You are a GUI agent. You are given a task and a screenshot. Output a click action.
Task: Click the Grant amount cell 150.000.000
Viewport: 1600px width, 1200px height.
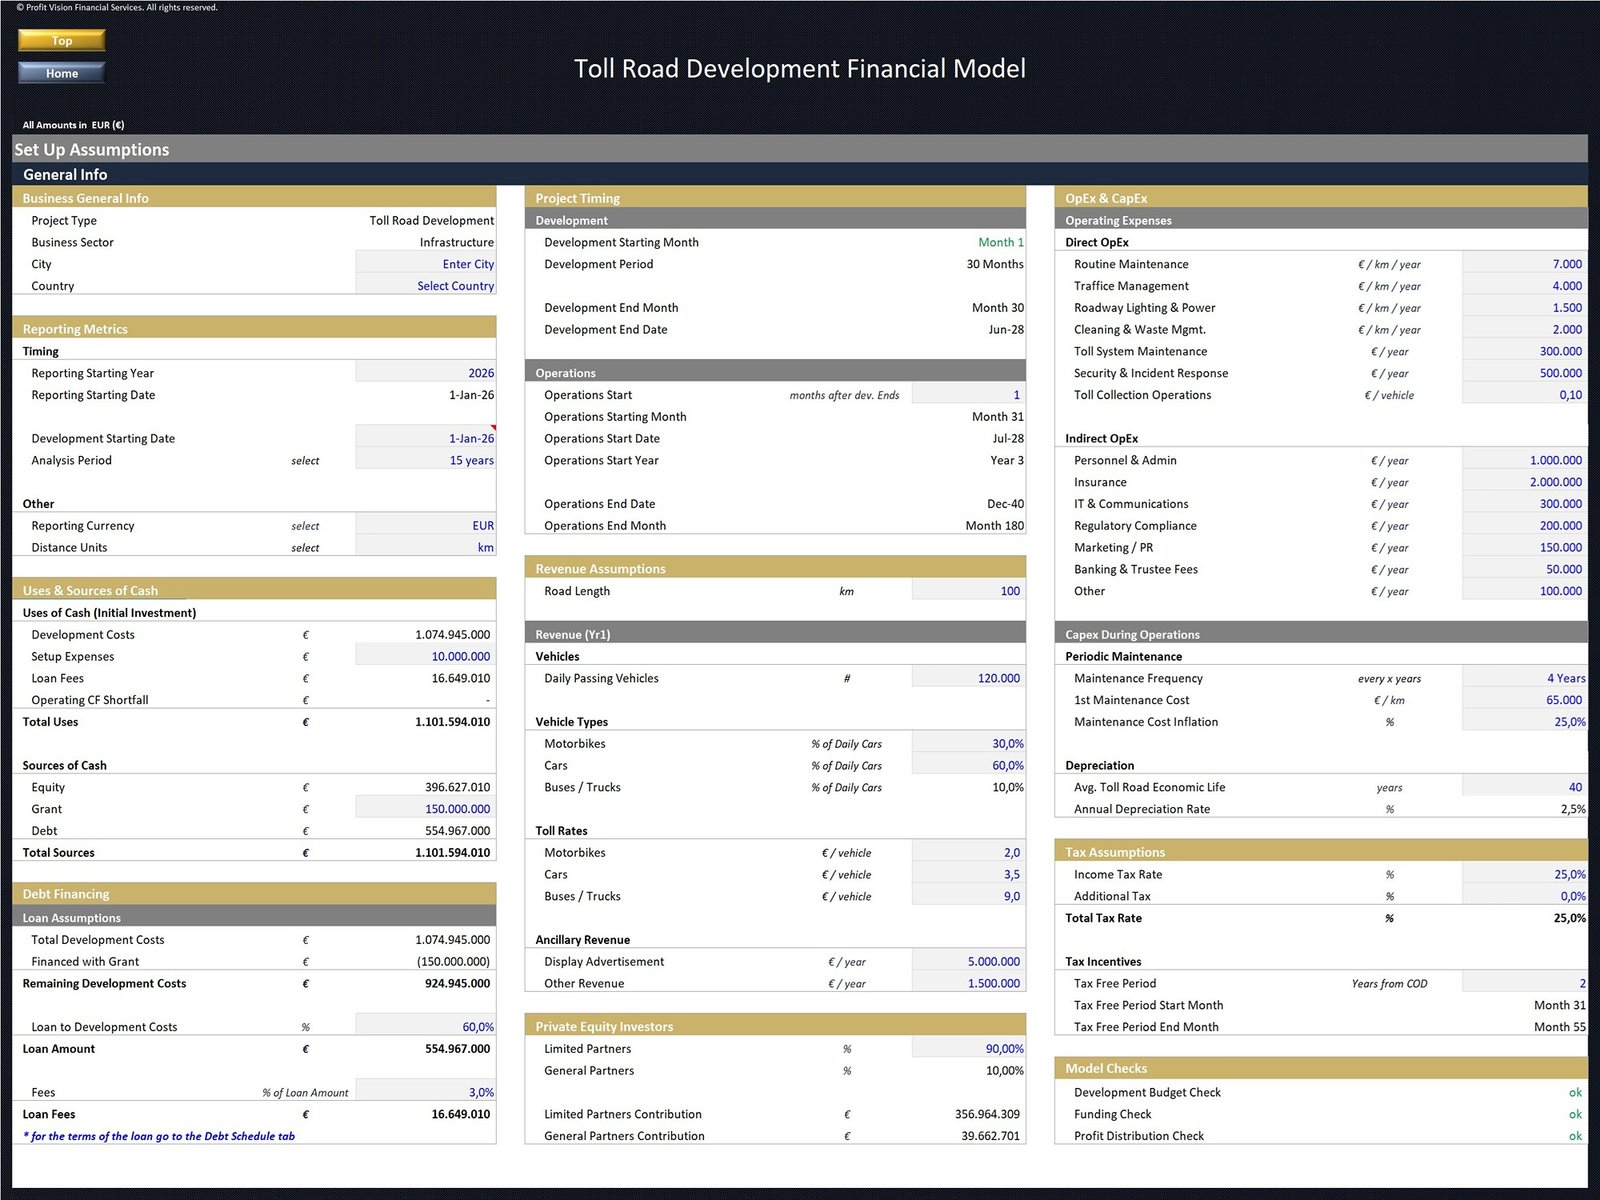click(425, 809)
